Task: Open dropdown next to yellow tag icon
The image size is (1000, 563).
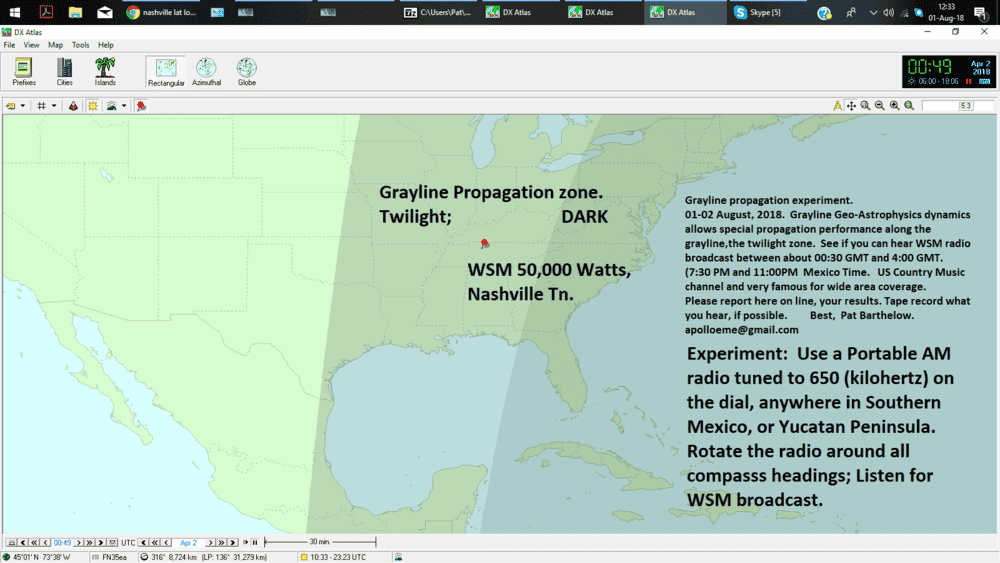Action: pos(23,106)
